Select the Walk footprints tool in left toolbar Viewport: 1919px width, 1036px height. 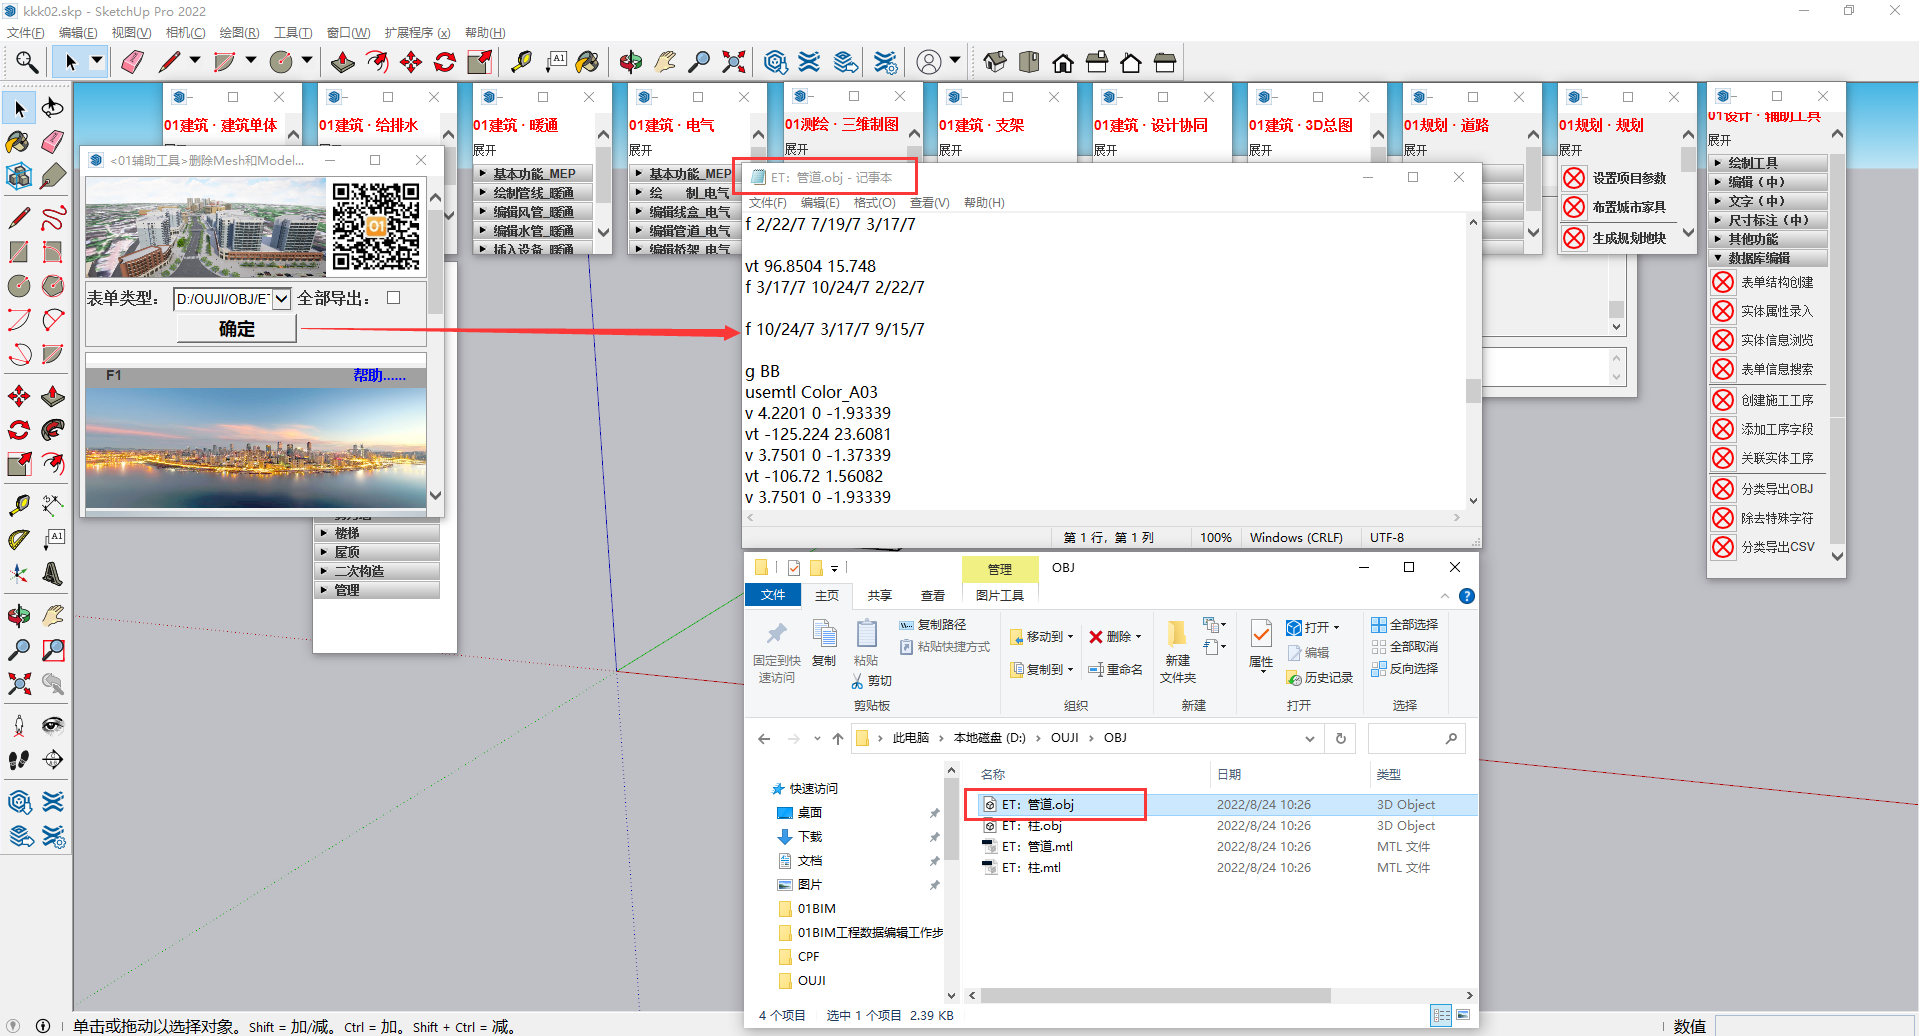pyautogui.click(x=19, y=760)
